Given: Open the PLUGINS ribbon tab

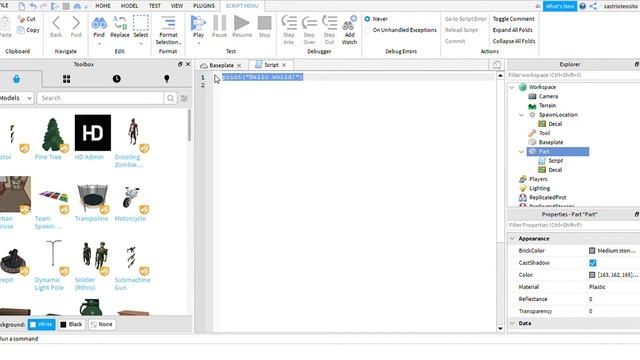Looking at the screenshot, I should [204, 6].
